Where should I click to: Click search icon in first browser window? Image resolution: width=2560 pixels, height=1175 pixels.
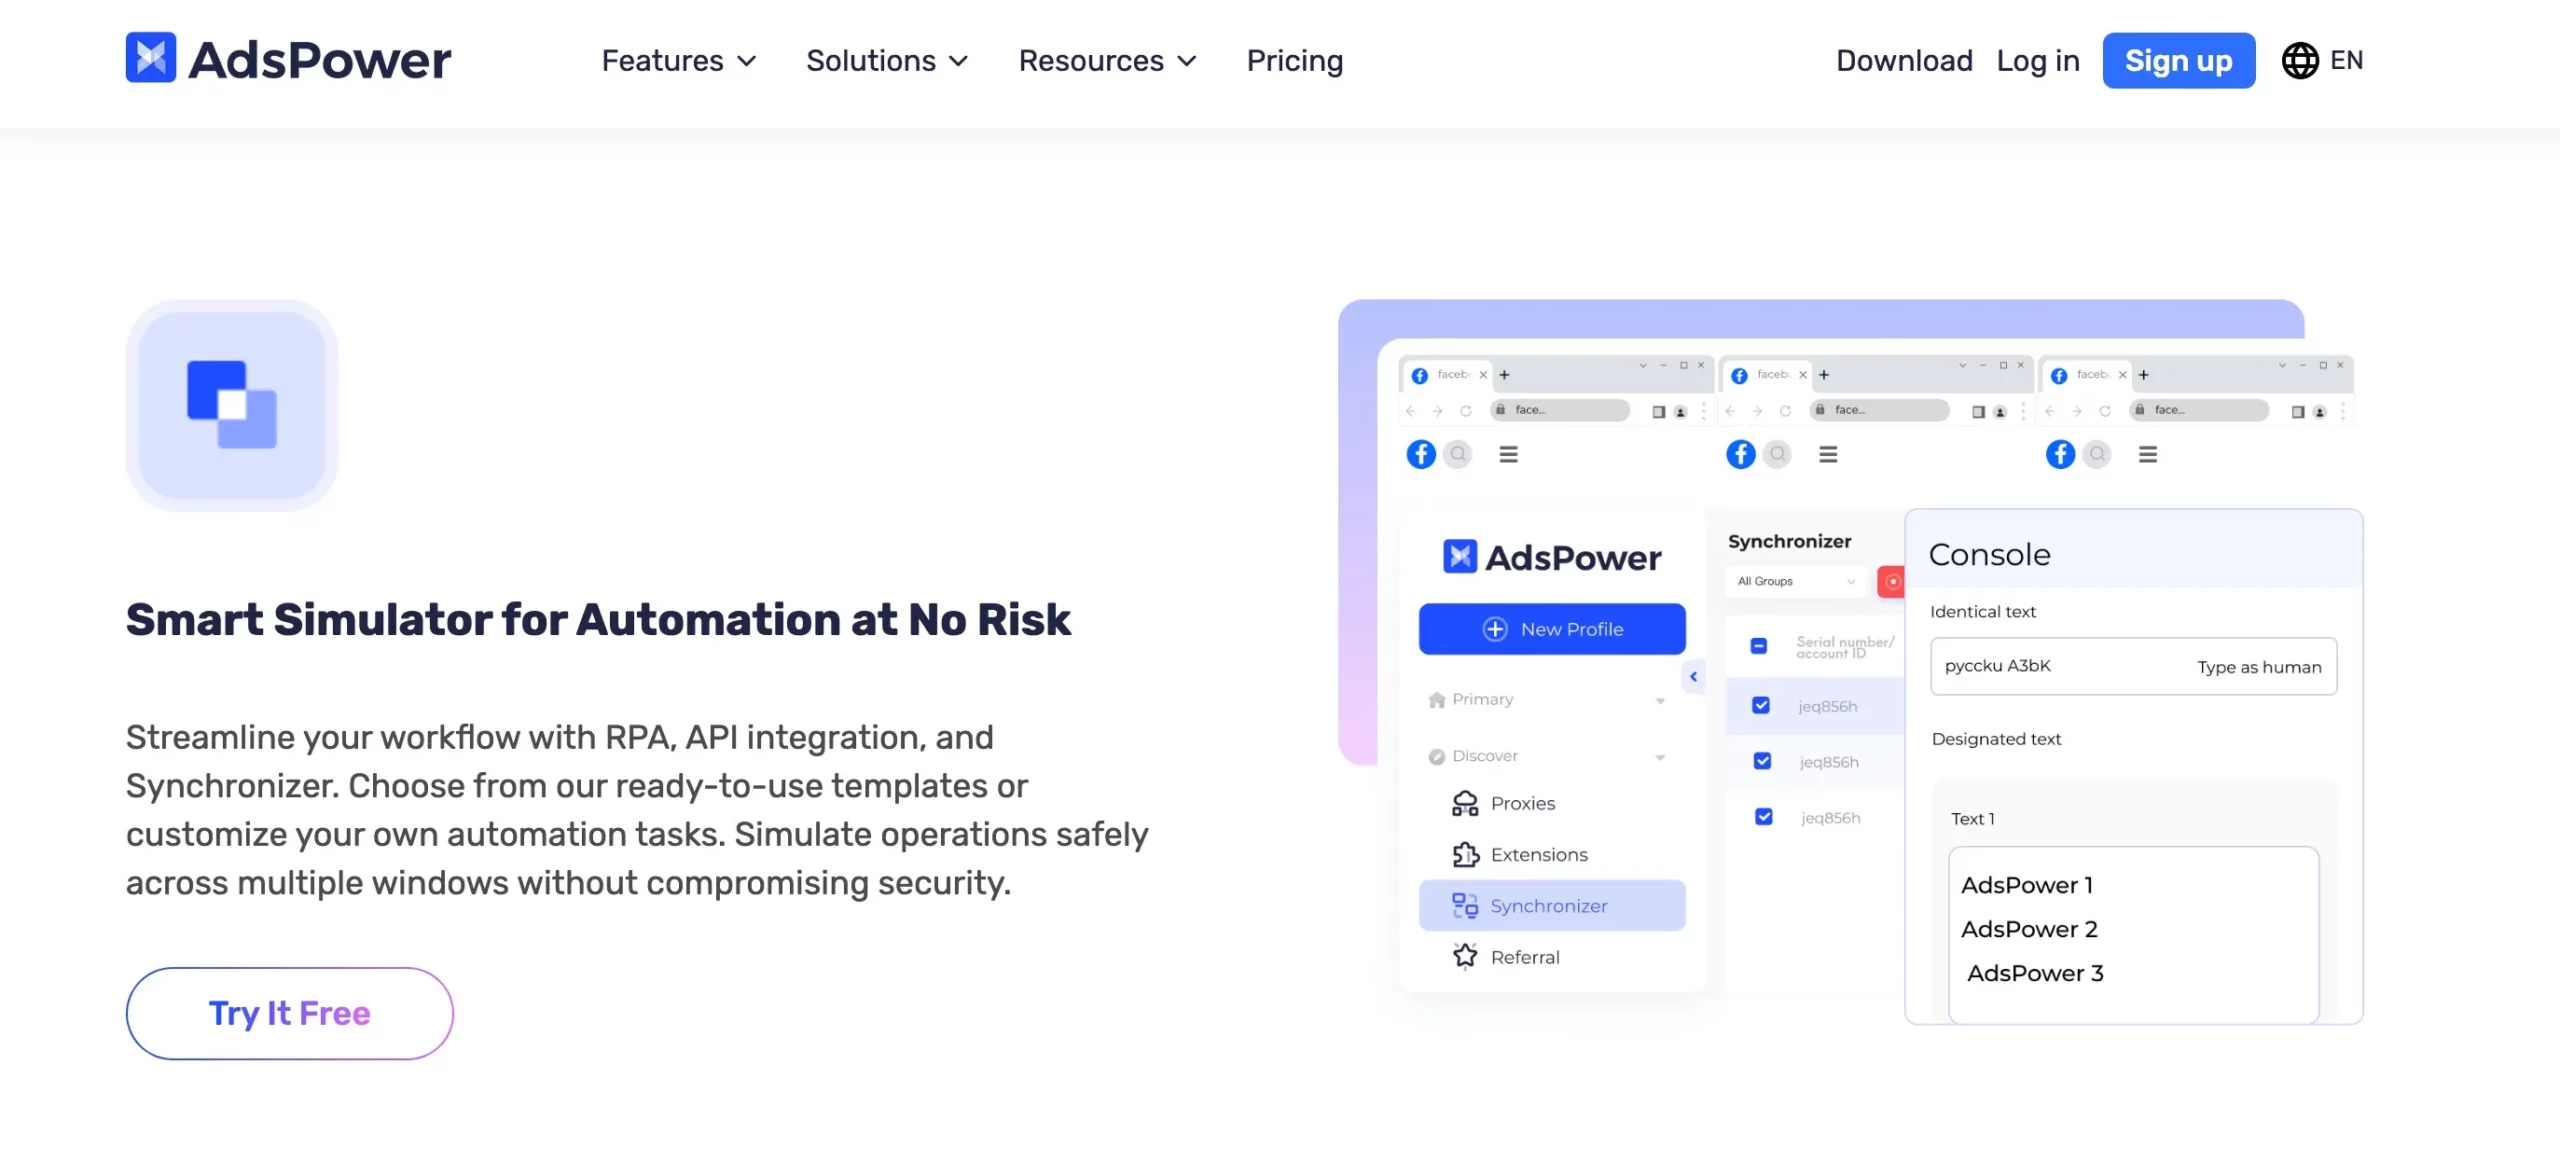[x=1458, y=454]
